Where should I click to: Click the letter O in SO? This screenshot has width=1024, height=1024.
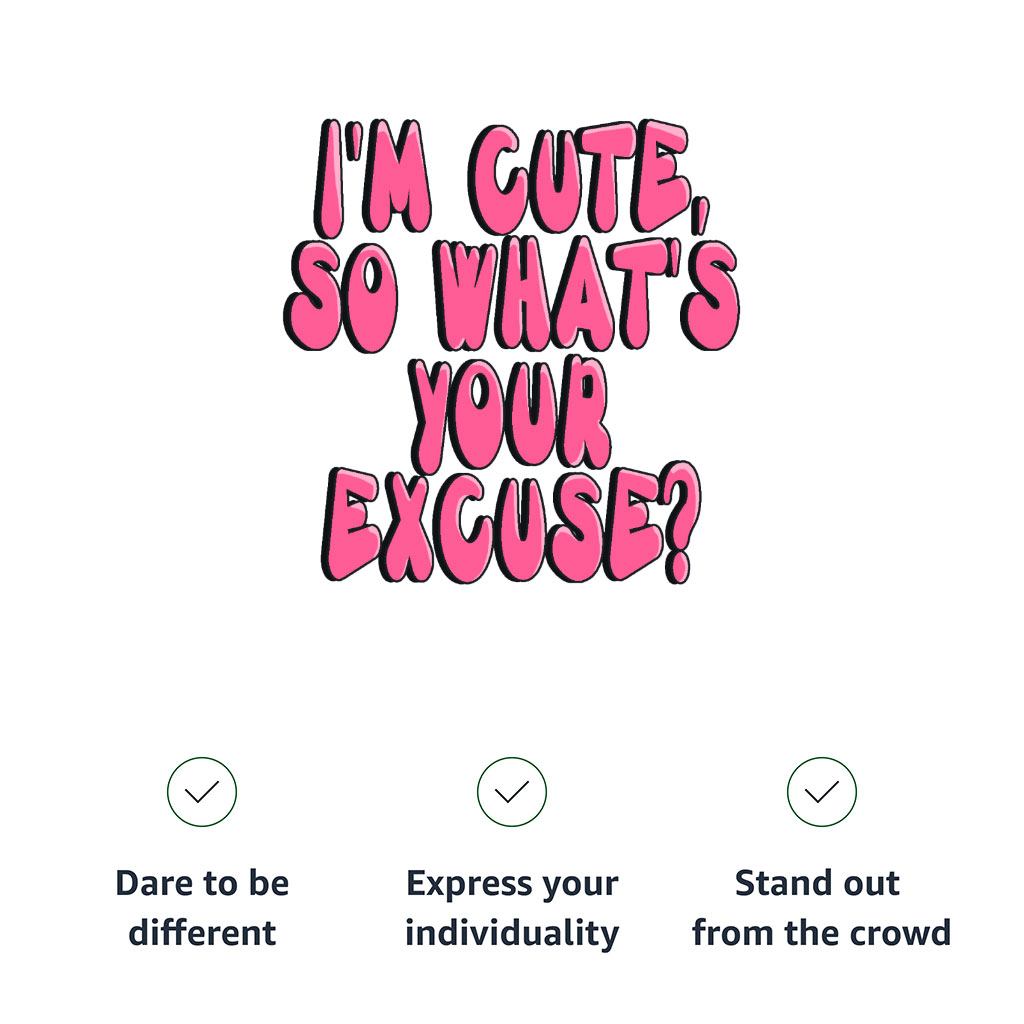click(370, 297)
